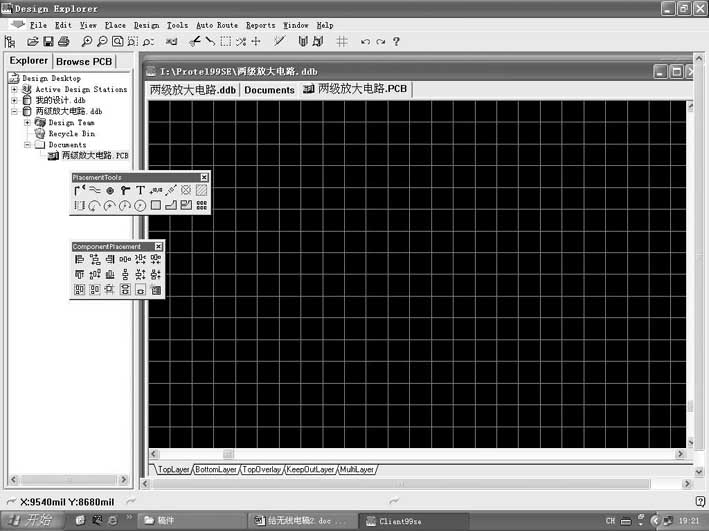Click the Open document folder icon
The width and height of the screenshot is (709, 531).
pyautogui.click(x=33, y=42)
